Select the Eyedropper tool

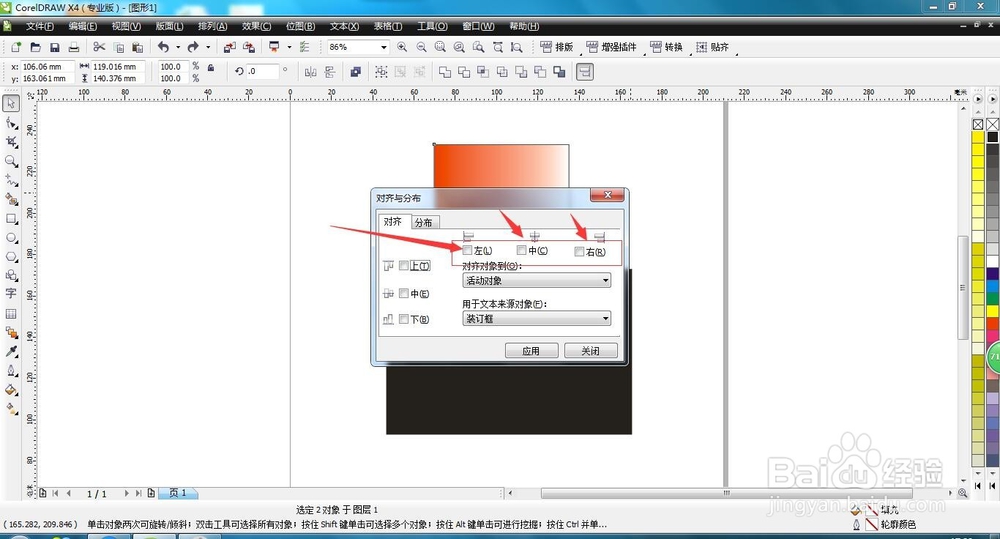click(11, 351)
